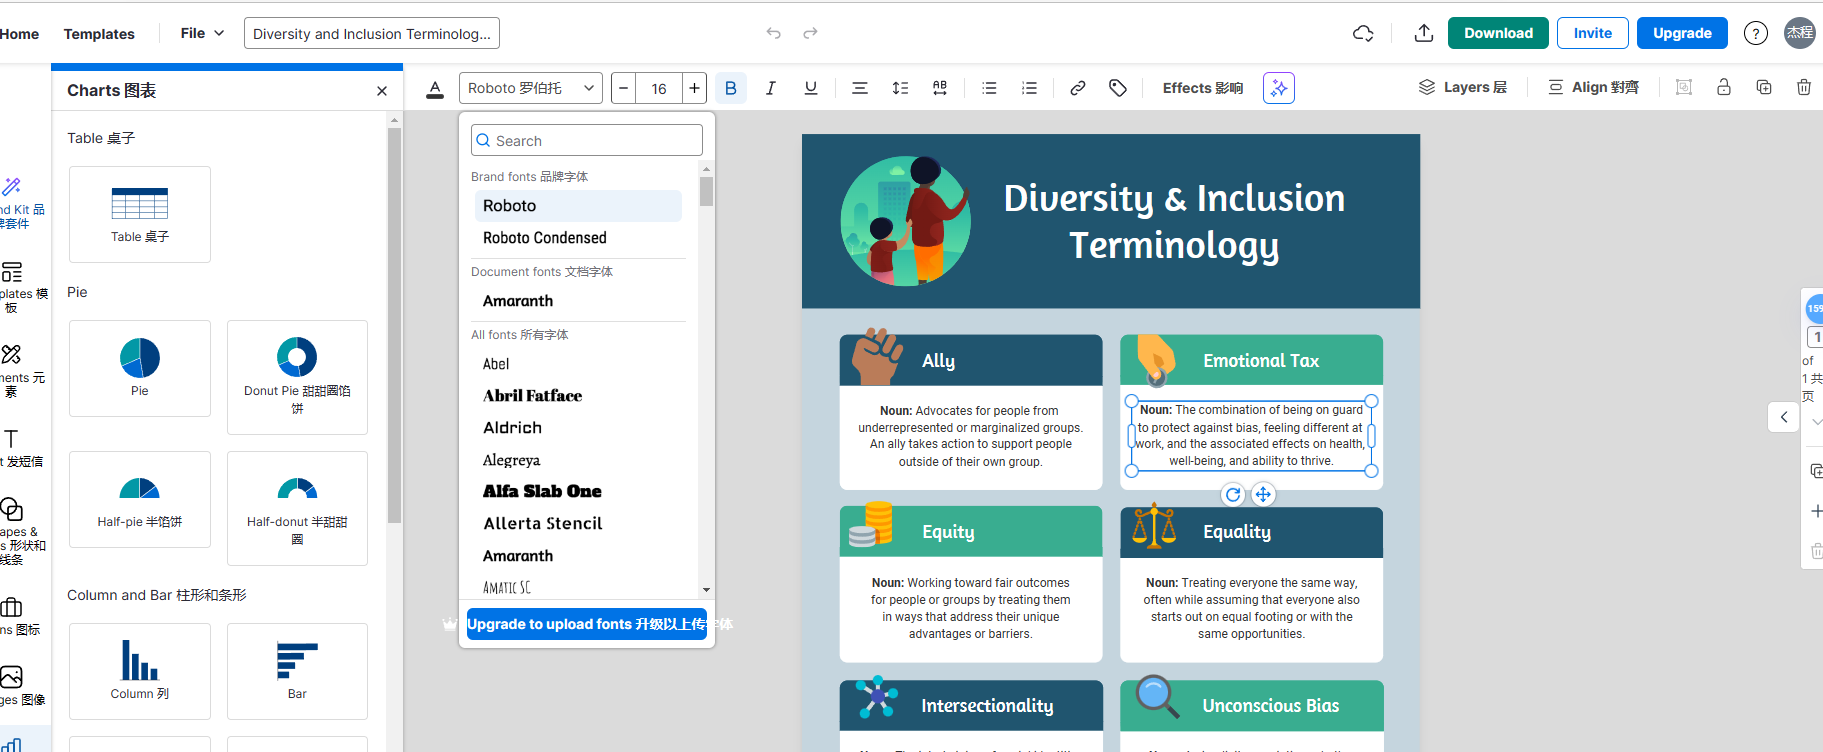The height and width of the screenshot is (752, 1823).
Task: Insert a Pie chart
Action: tap(140, 368)
